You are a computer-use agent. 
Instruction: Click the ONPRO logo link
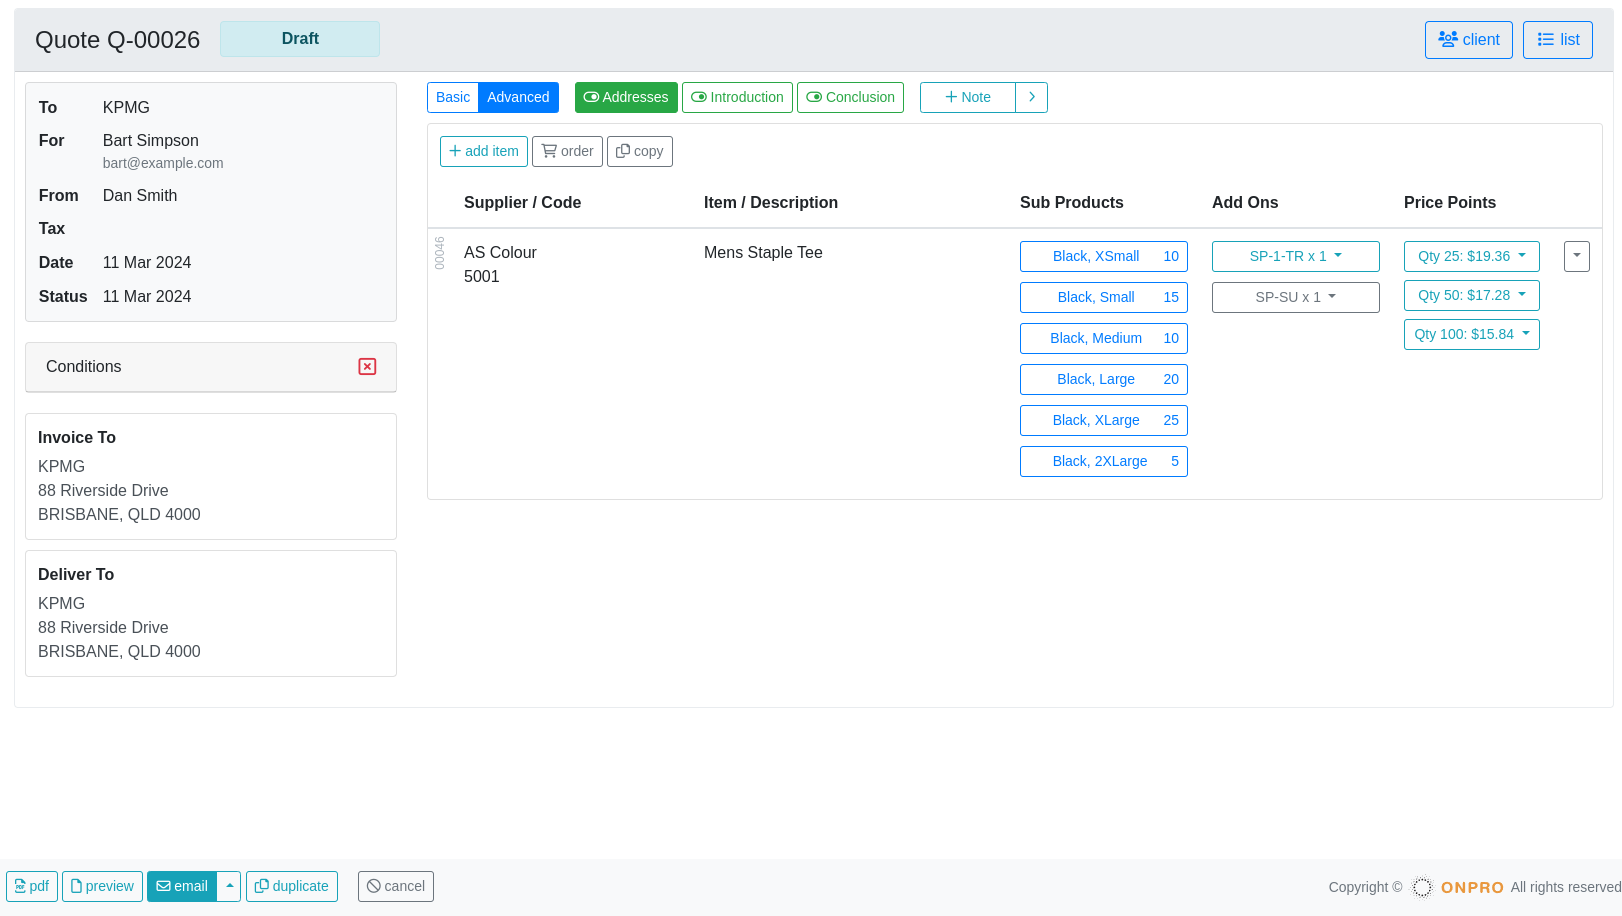pos(1458,887)
